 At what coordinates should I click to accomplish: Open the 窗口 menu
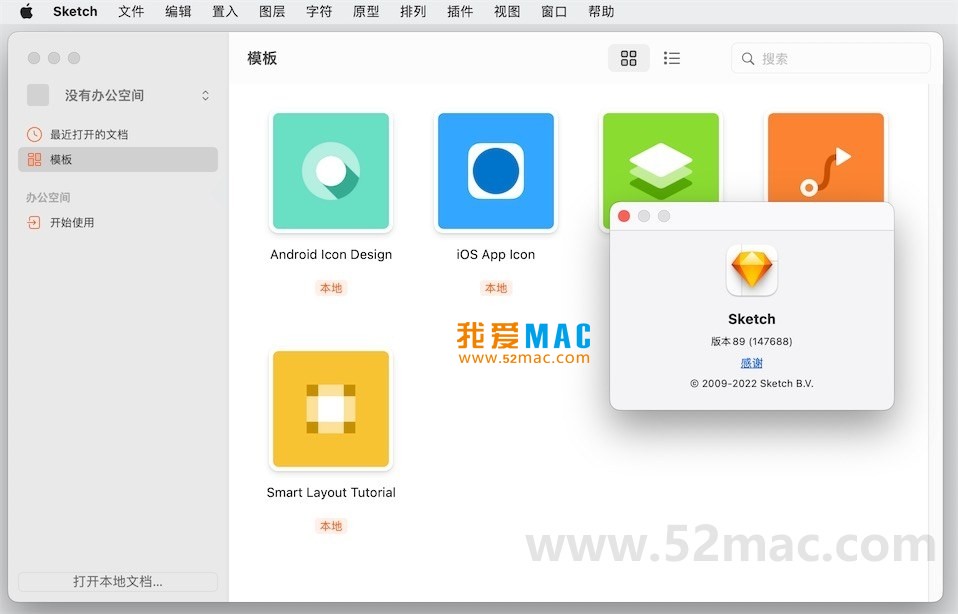pyautogui.click(x=553, y=12)
